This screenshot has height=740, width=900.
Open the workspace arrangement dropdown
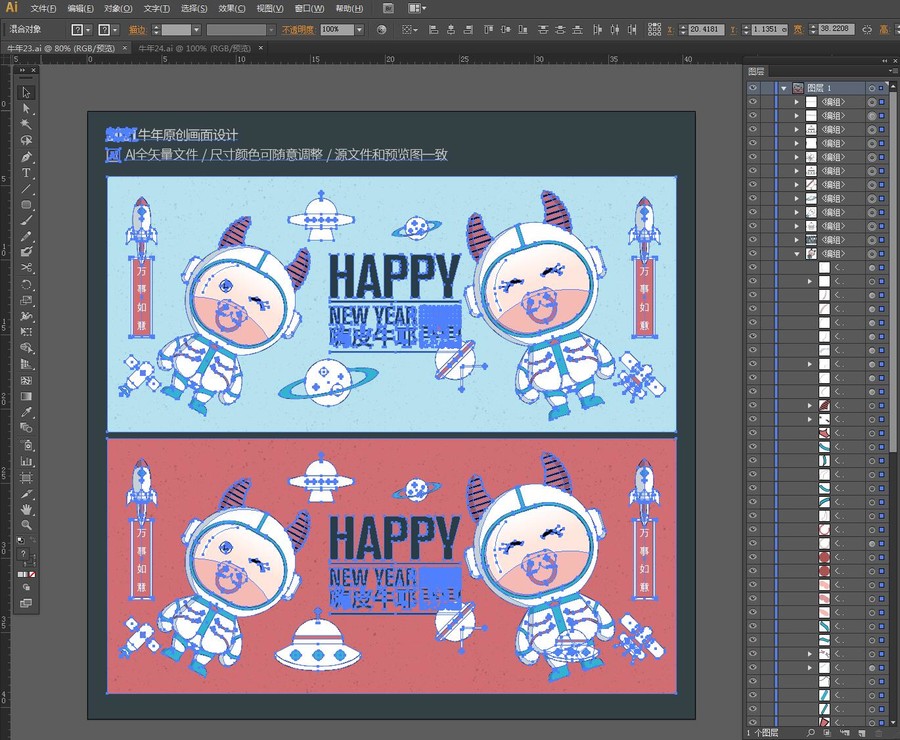pos(417,8)
